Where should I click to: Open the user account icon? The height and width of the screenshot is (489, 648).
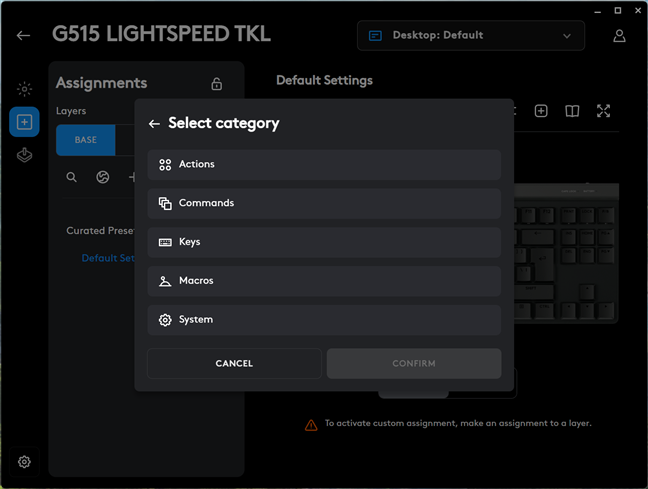coord(619,36)
